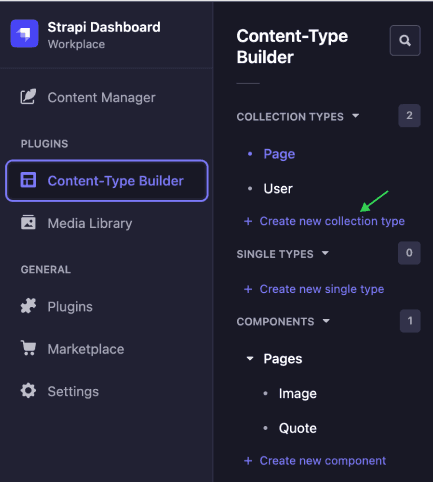
Task: Select the Page collection type
Action: coord(279,154)
